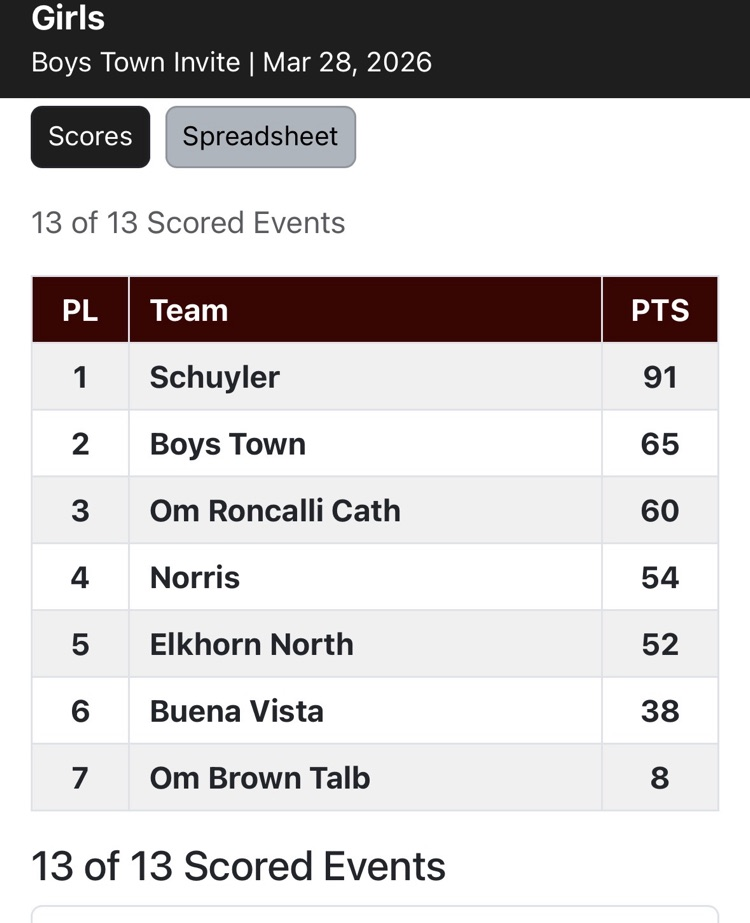Click the Boys Town Invite meet title
Viewport: 750px width, 923px height.
pyautogui.click(x=136, y=62)
